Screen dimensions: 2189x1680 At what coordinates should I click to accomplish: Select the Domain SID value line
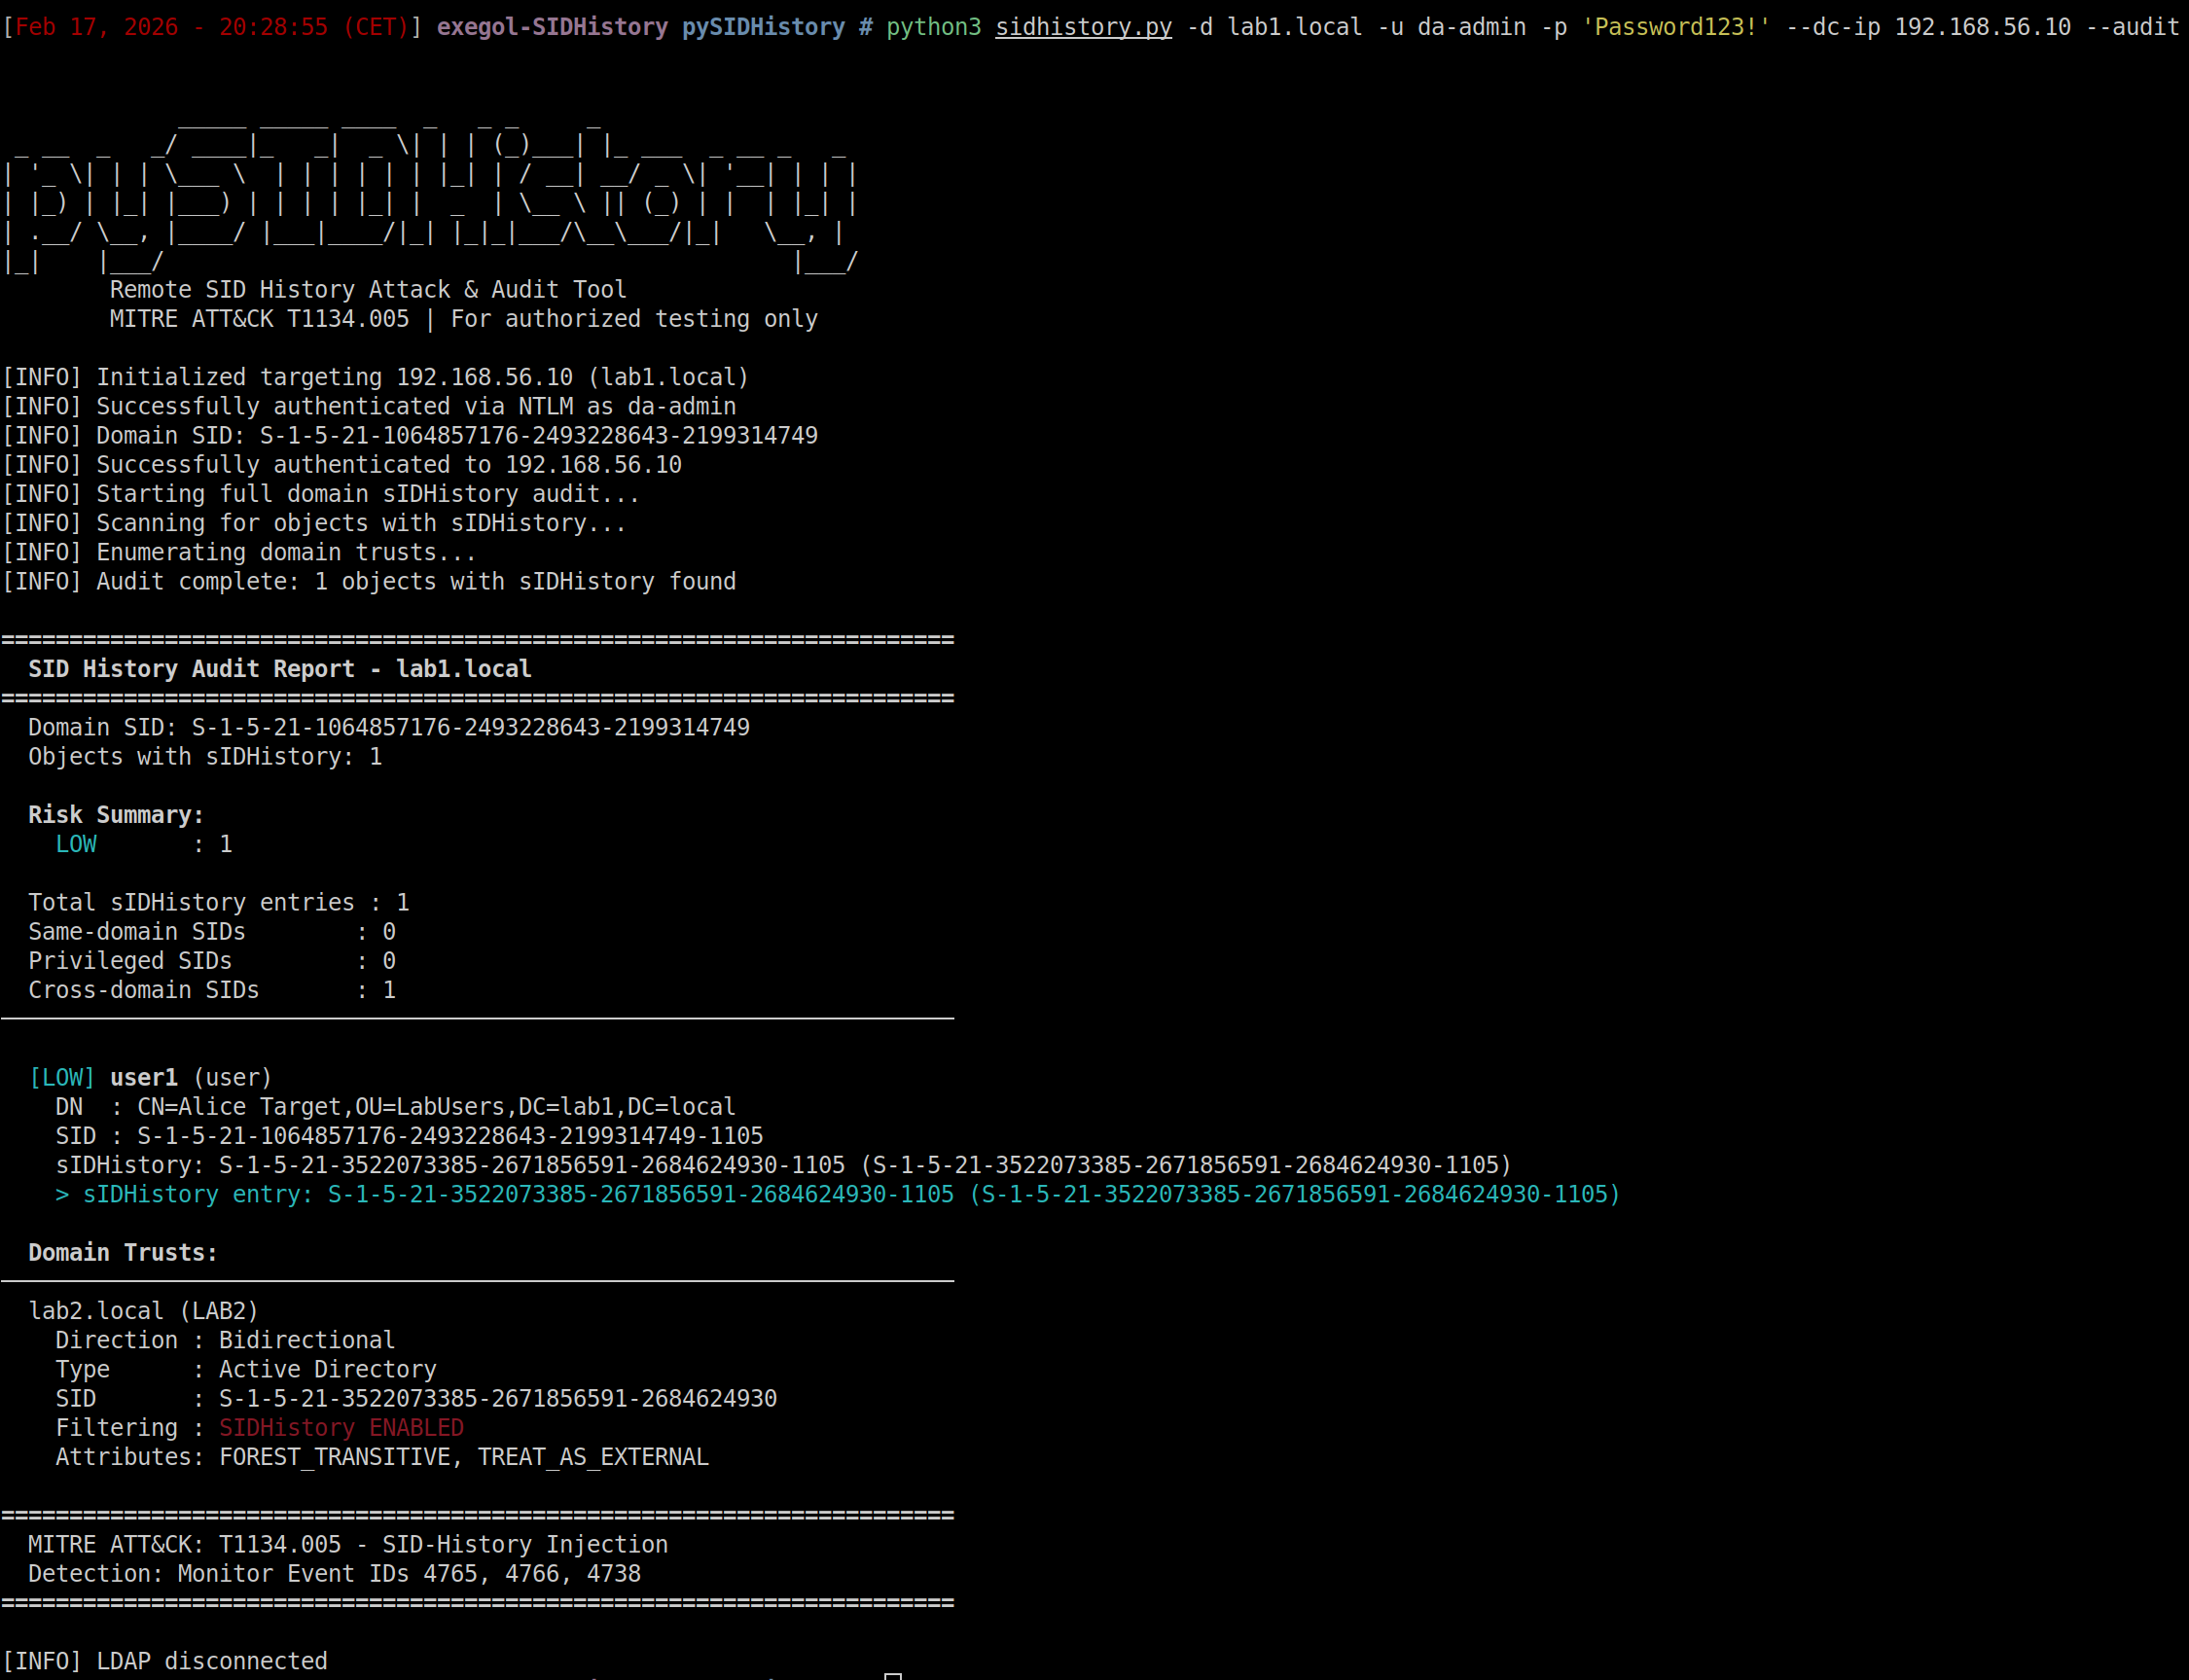point(388,727)
